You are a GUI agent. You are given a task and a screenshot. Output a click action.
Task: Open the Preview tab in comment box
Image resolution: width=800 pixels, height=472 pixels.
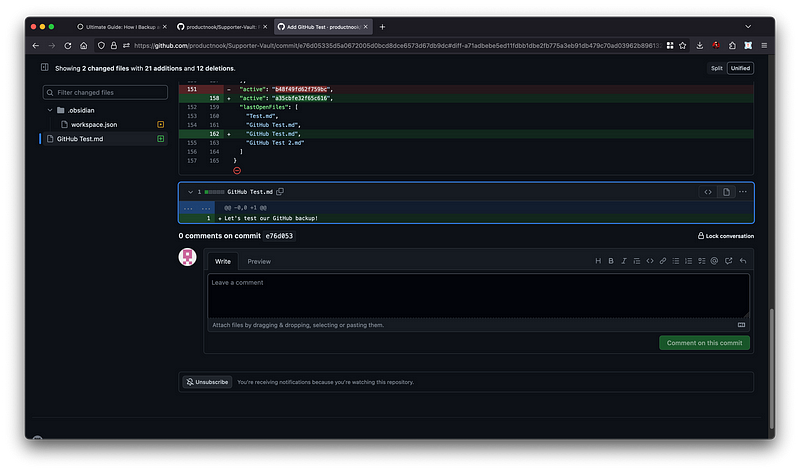click(x=259, y=261)
